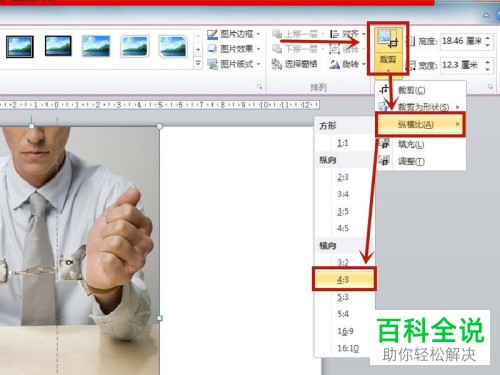Screen dimensions: 500x375
Task: Apply the fifth snipped-corner picture style
Action: (x=173, y=46)
